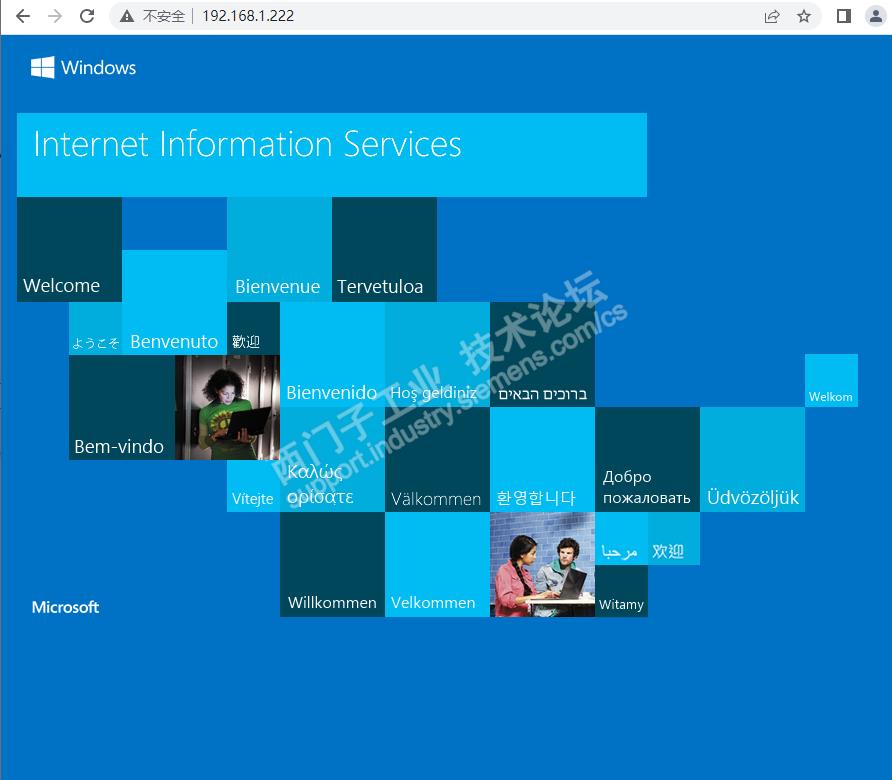Click the Internet Information Services banner
892x780 pixels.
332,155
